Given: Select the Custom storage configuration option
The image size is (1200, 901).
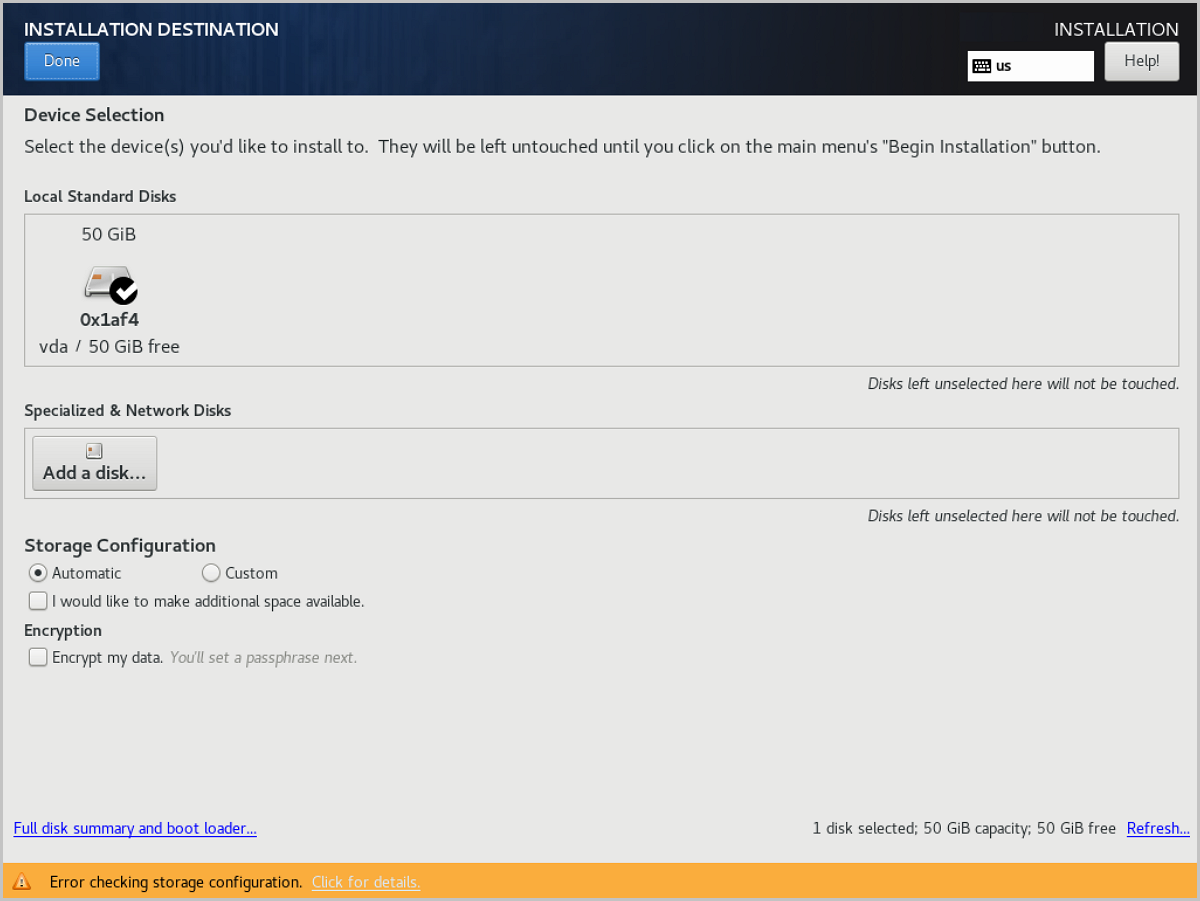Looking at the screenshot, I should pos(211,572).
